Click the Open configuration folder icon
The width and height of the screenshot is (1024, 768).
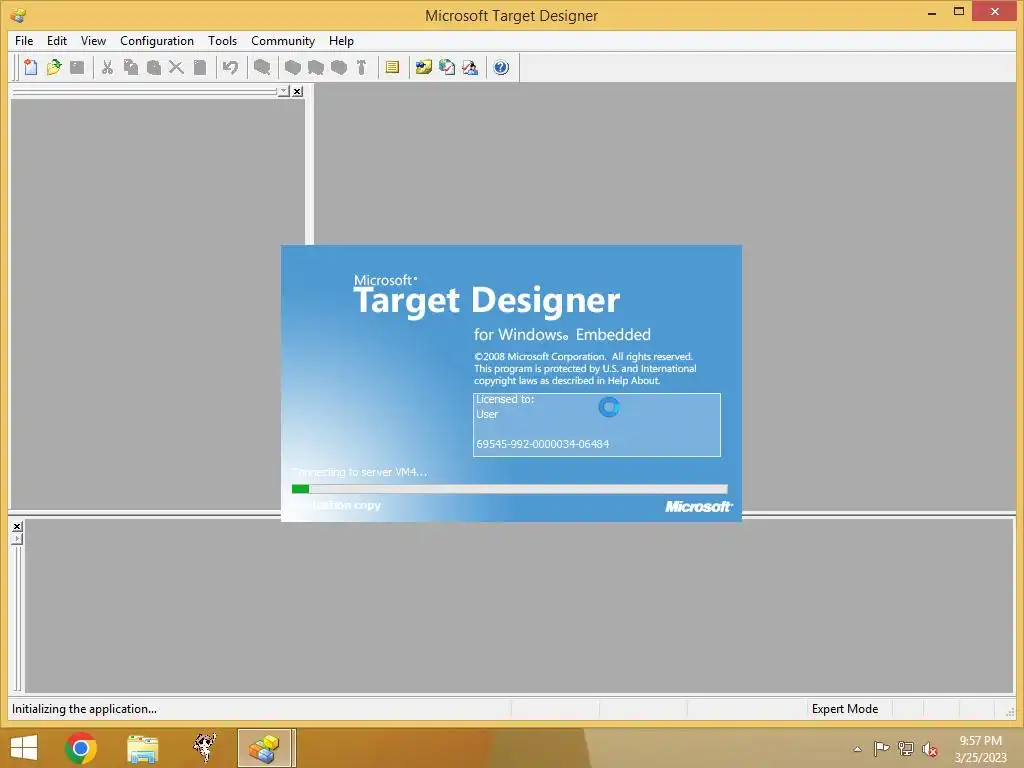[x=54, y=67]
